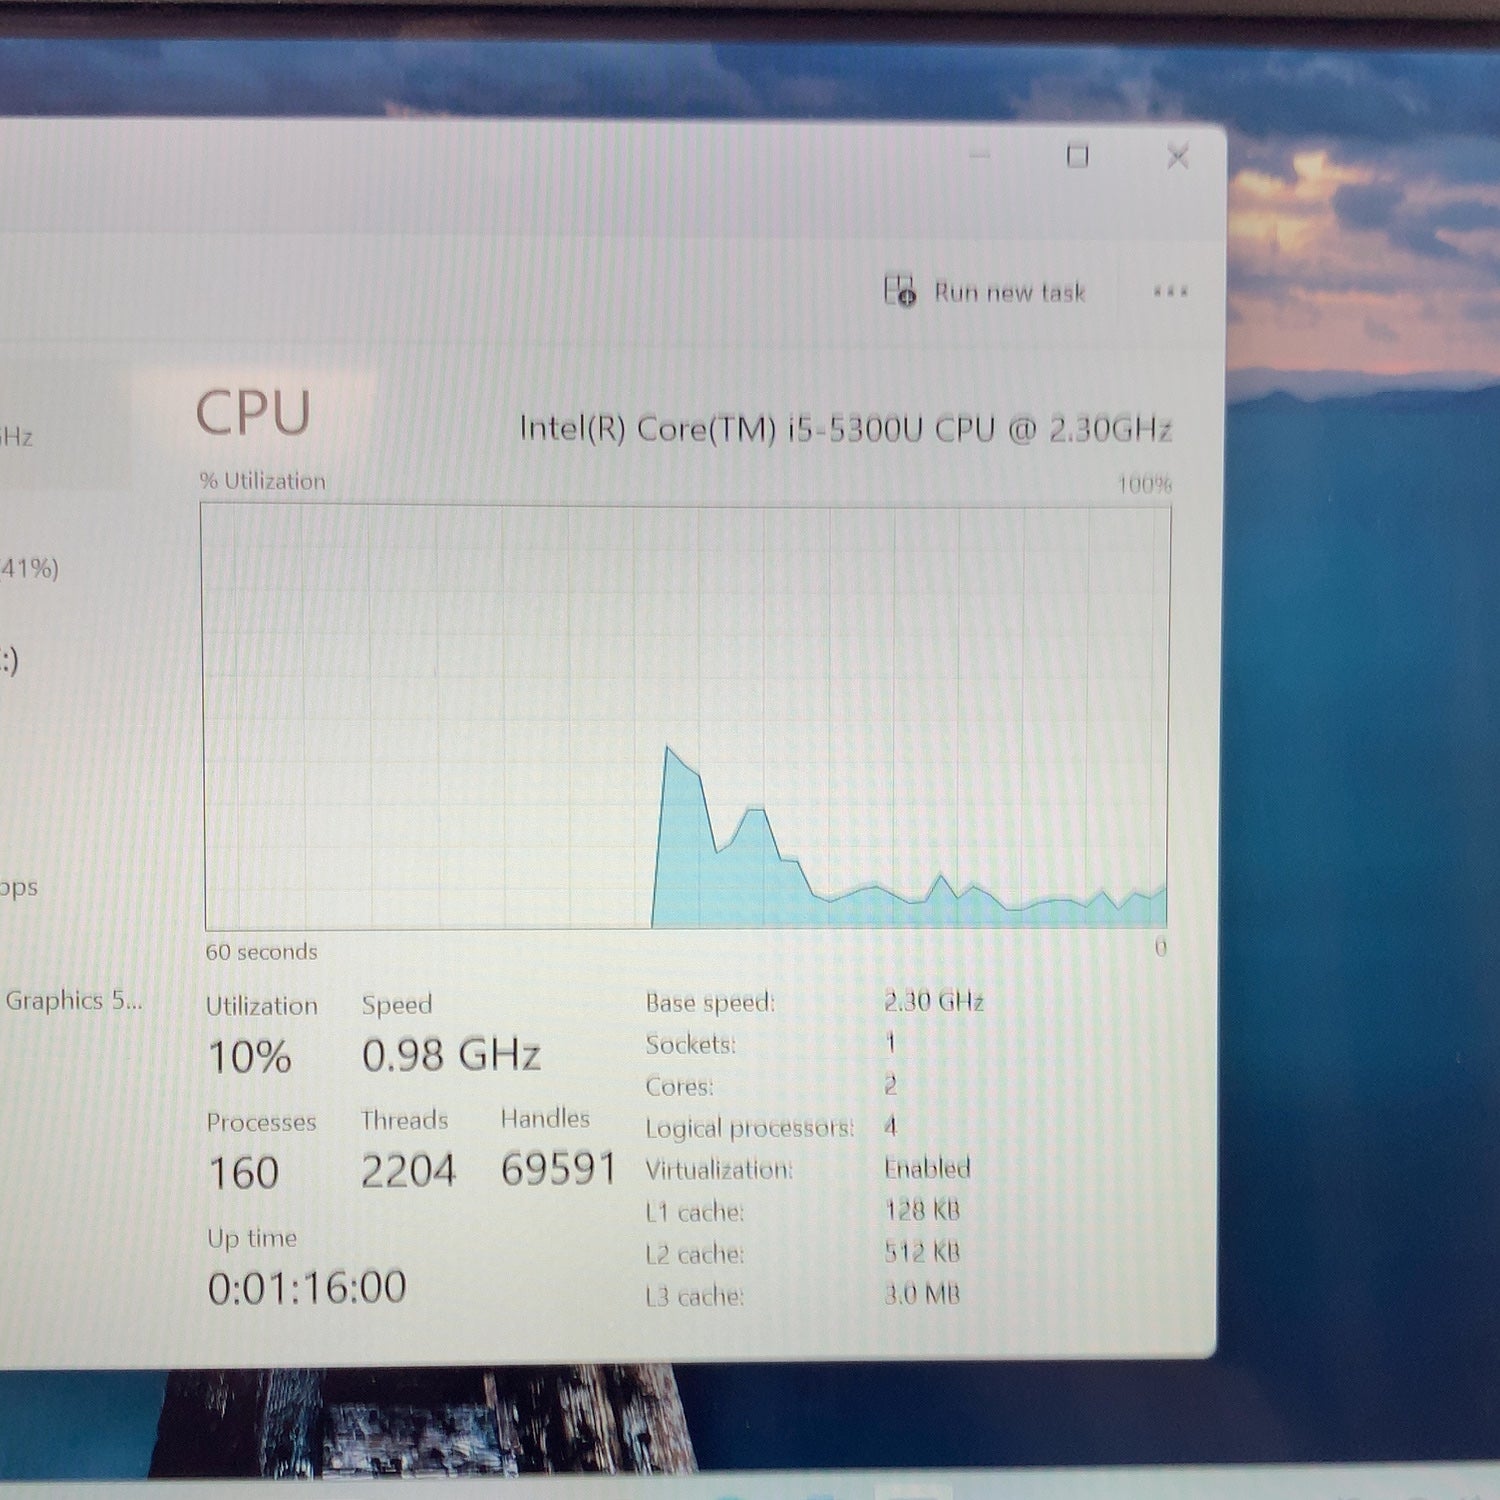1500x1500 pixels.
Task: Click the Threads label
Action: pyautogui.click(x=404, y=1120)
